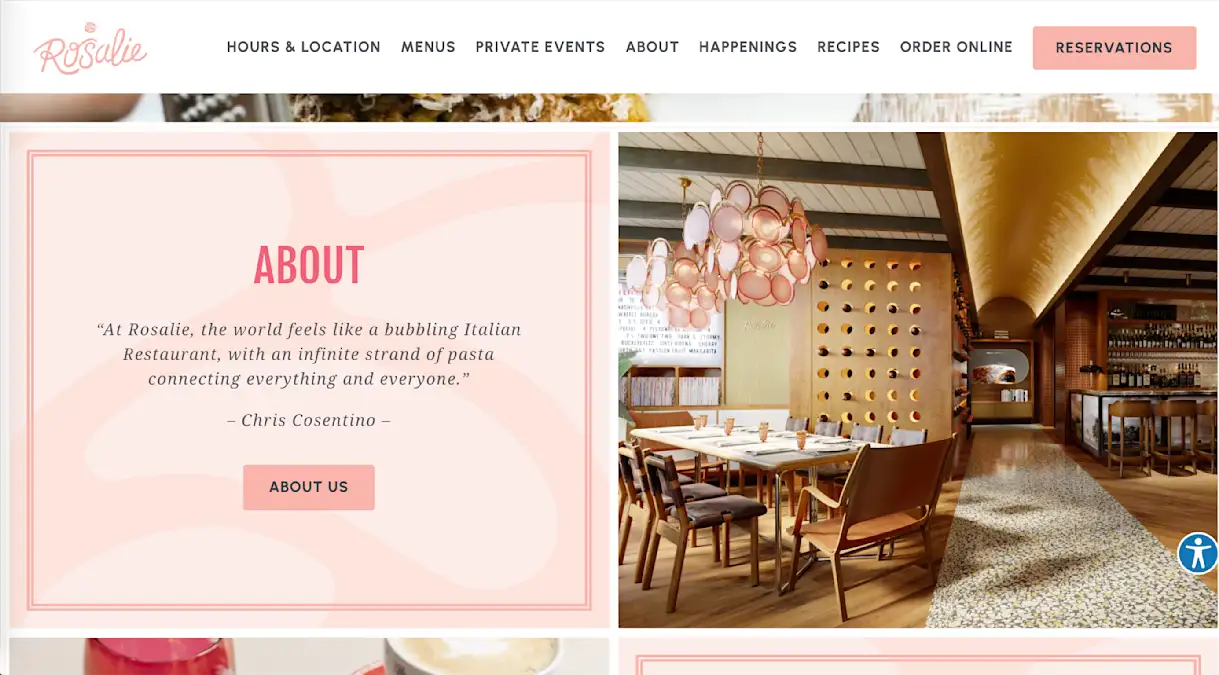Click the pink bordered panel at bottom right
Screen dimensions: 1219x675
pyautogui.click(x=918, y=656)
